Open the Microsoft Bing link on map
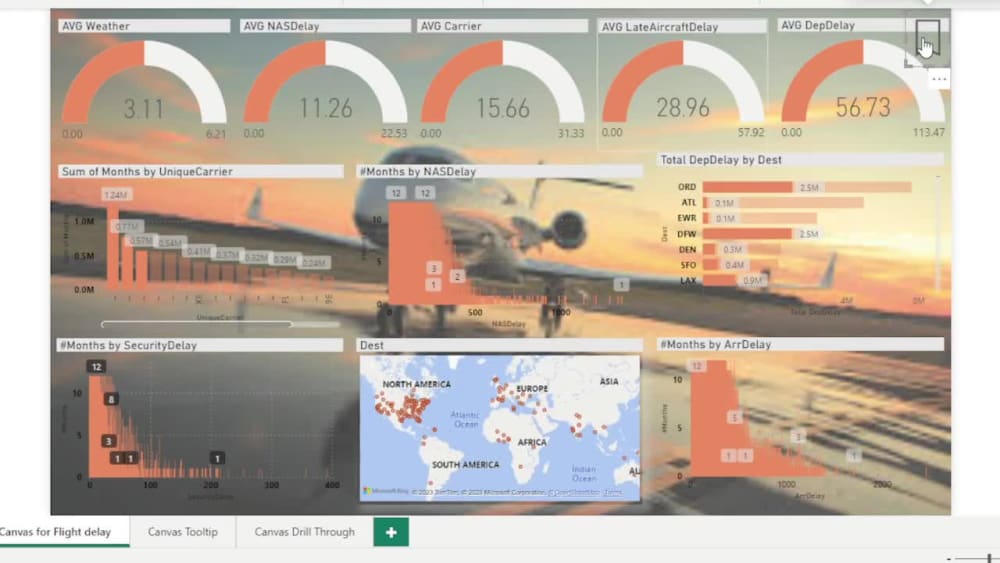1000x563 pixels. [x=386, y=492]
